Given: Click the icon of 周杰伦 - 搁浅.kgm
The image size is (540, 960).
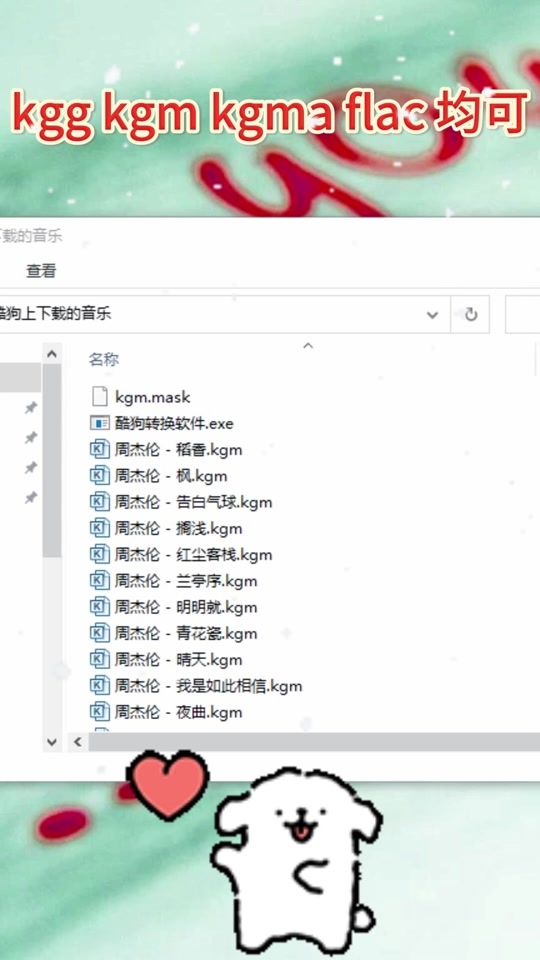Looking at the screenshot, I should (x=100, y=528).
